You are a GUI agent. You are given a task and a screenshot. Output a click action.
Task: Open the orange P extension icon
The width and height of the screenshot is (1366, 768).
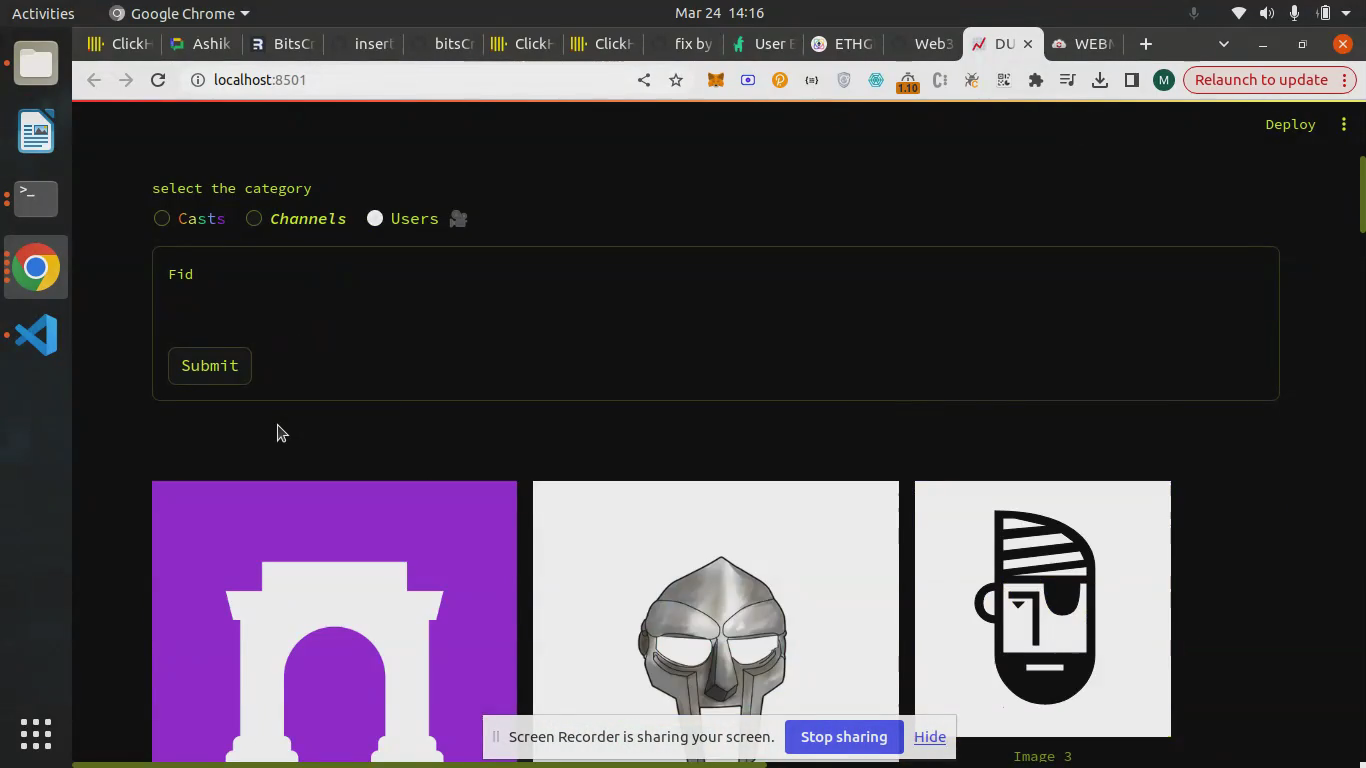click(x=780, y=80)
